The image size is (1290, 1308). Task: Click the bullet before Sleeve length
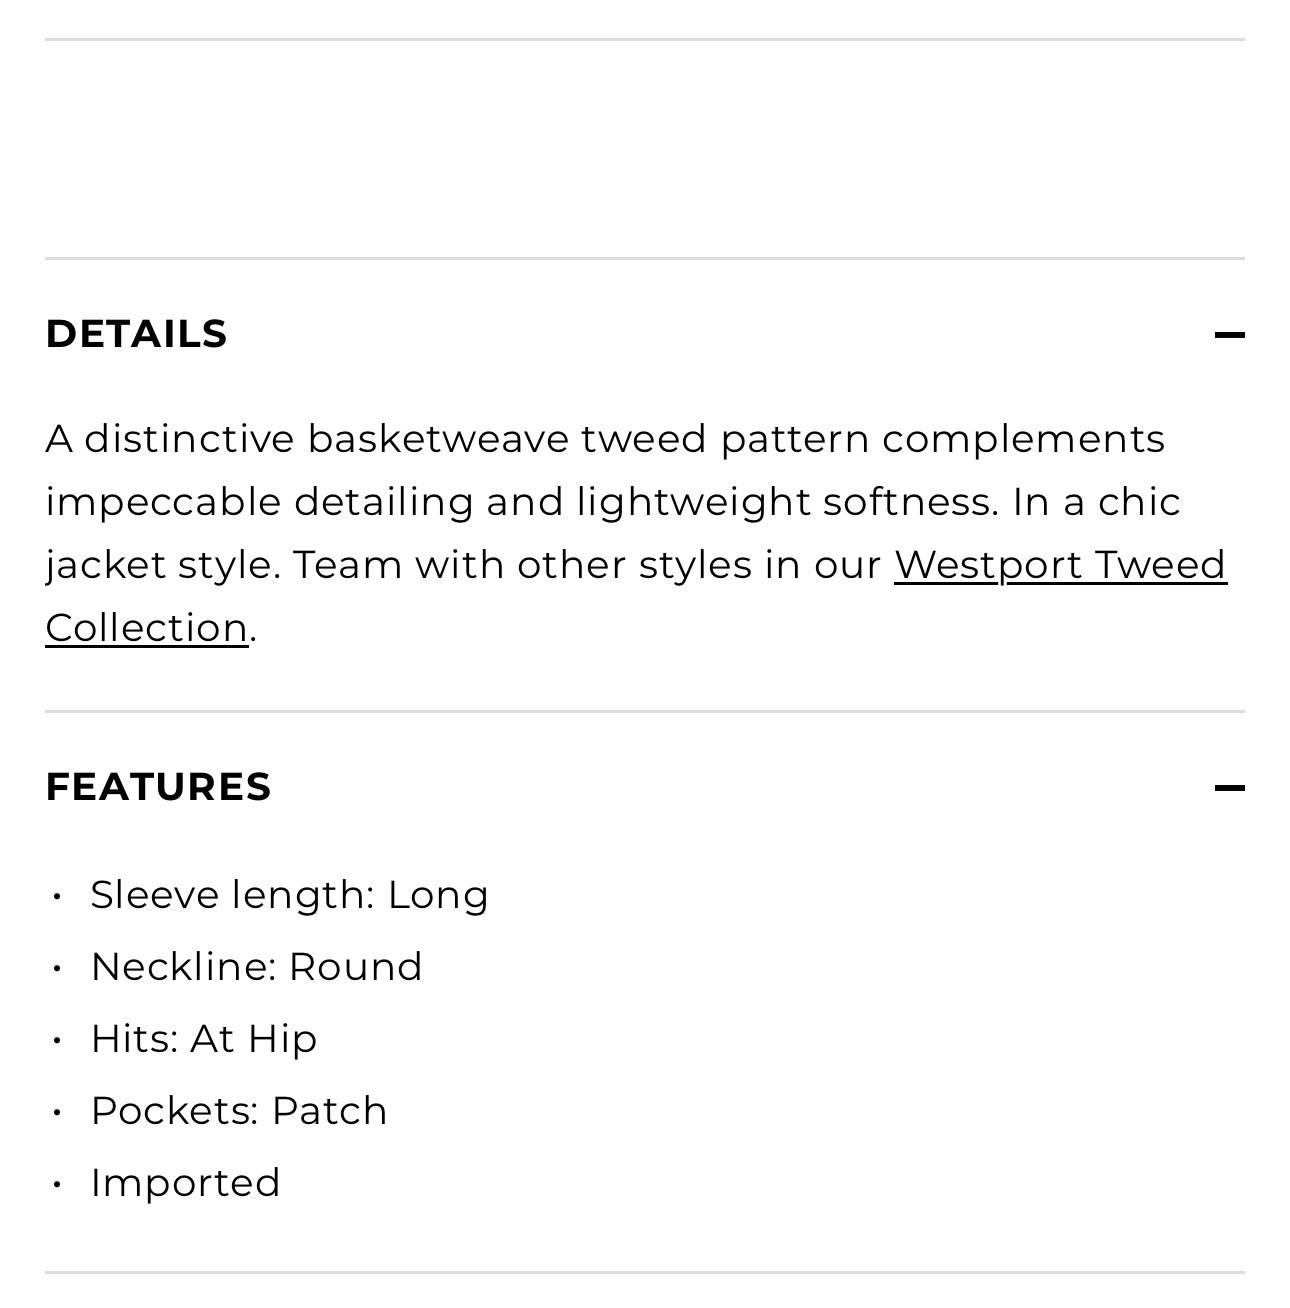pos(57,896)
